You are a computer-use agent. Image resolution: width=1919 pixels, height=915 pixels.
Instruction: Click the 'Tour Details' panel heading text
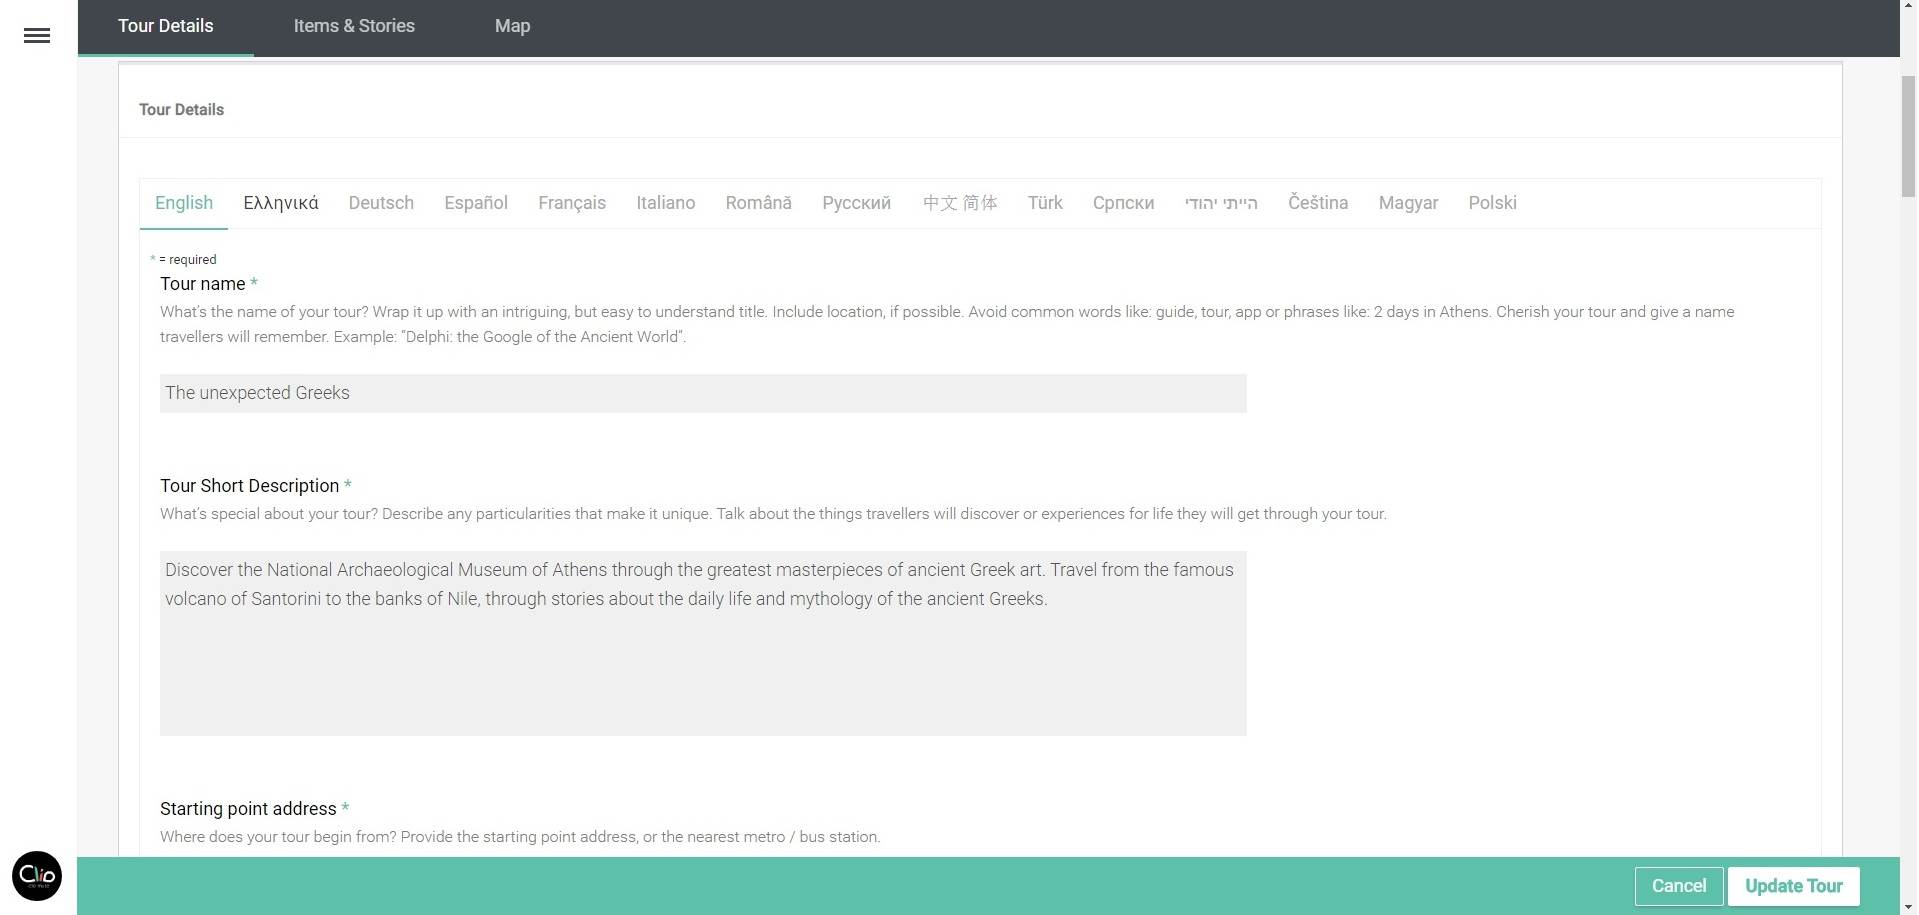point(181,110)
